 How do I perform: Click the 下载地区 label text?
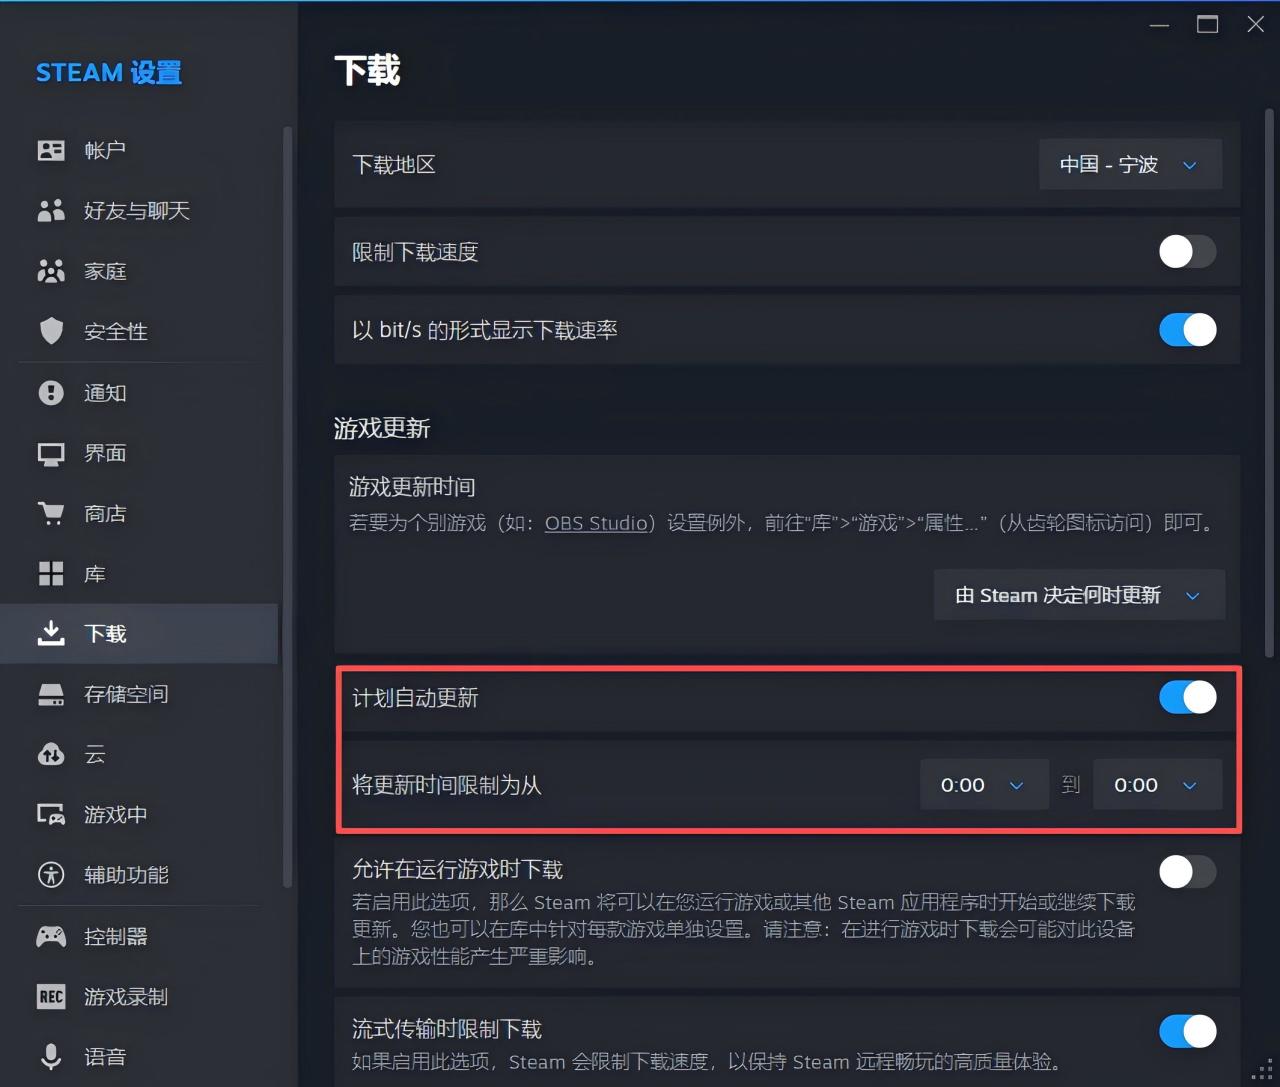pos(394,165)
